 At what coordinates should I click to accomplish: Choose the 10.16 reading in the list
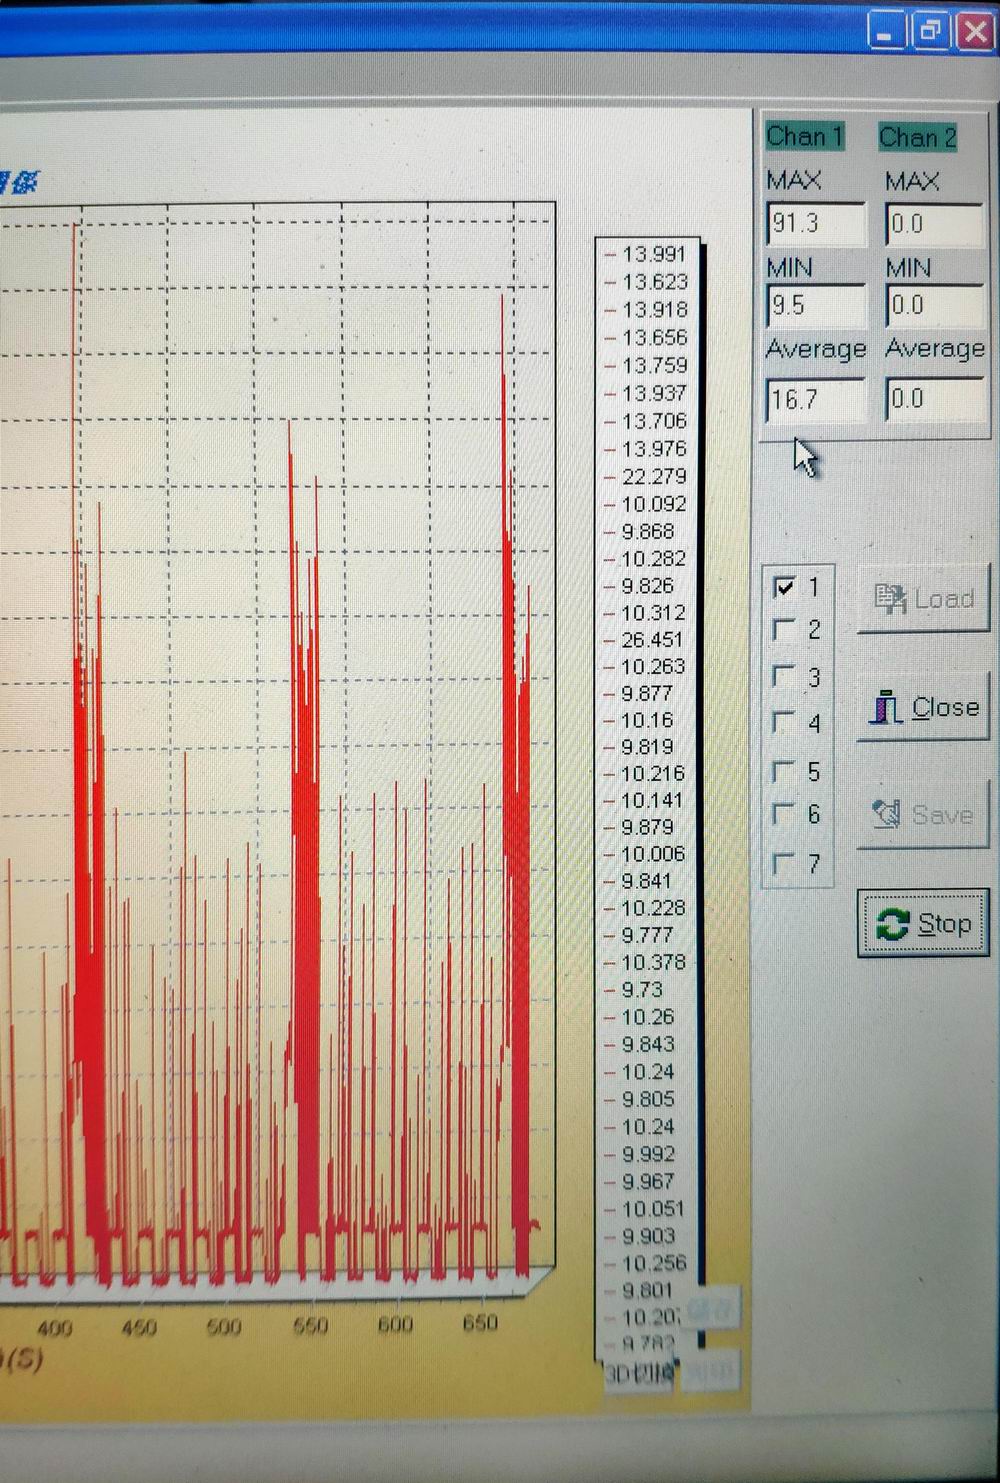pyautogui.click(x=647, y=721)
